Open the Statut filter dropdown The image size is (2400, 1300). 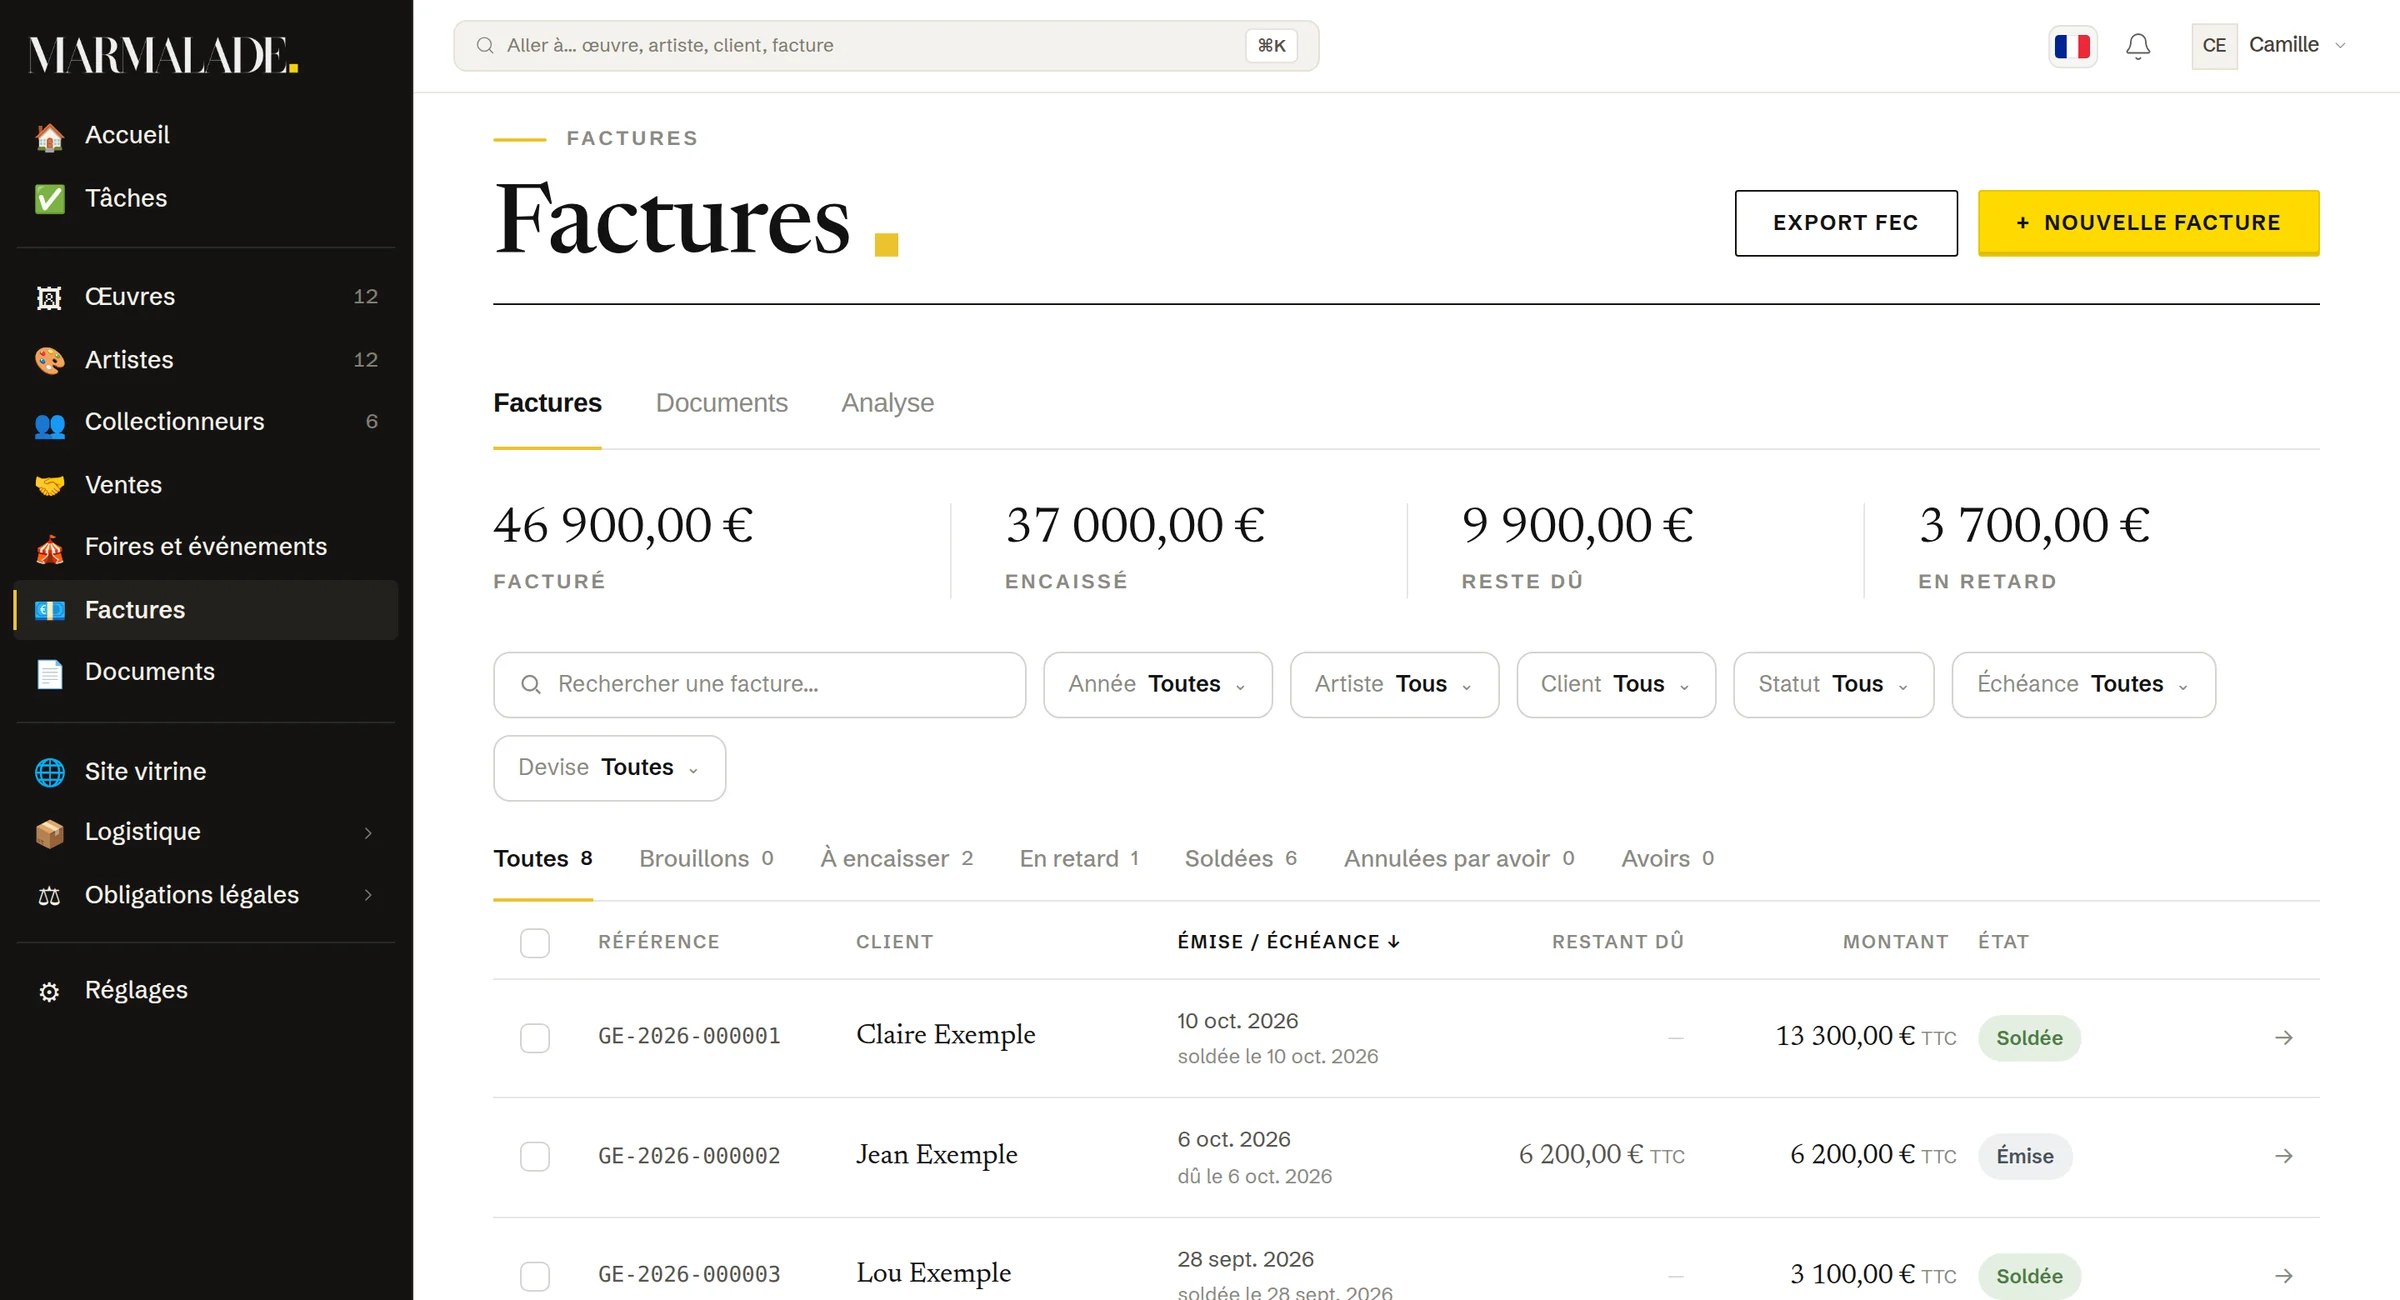coord(1834,685)
